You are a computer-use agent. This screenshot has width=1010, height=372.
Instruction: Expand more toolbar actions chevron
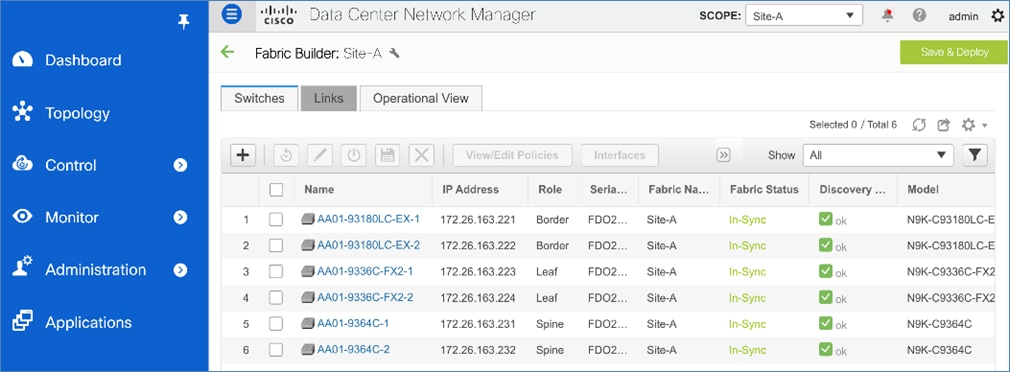pos(723,155)
